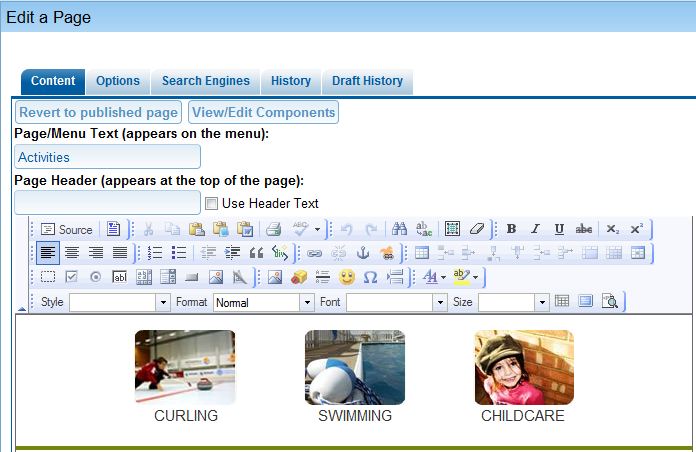Click the underline icon
This screenshot has width=696, height=452.
pyautogui.click(x=559, y=229)
